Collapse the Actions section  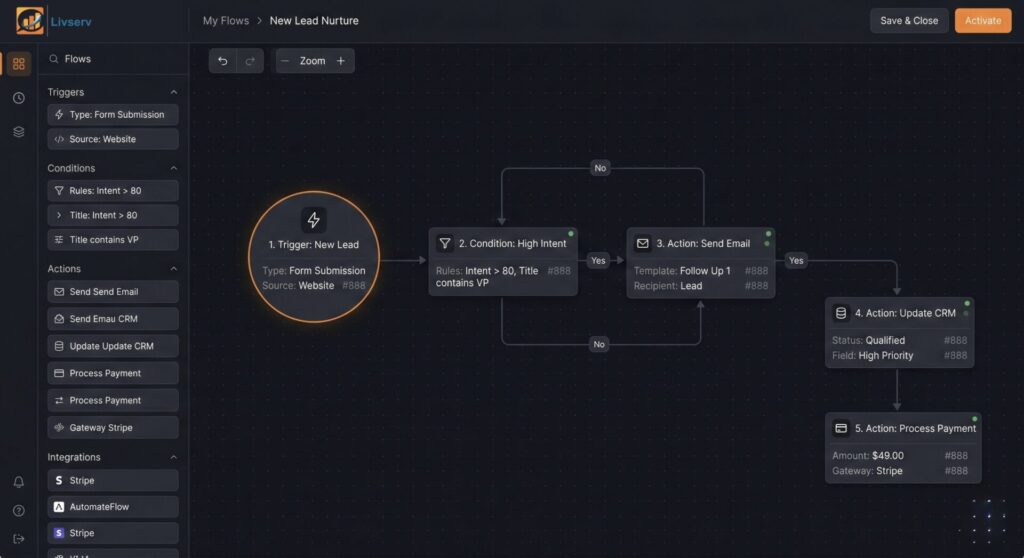coord(173,269)
